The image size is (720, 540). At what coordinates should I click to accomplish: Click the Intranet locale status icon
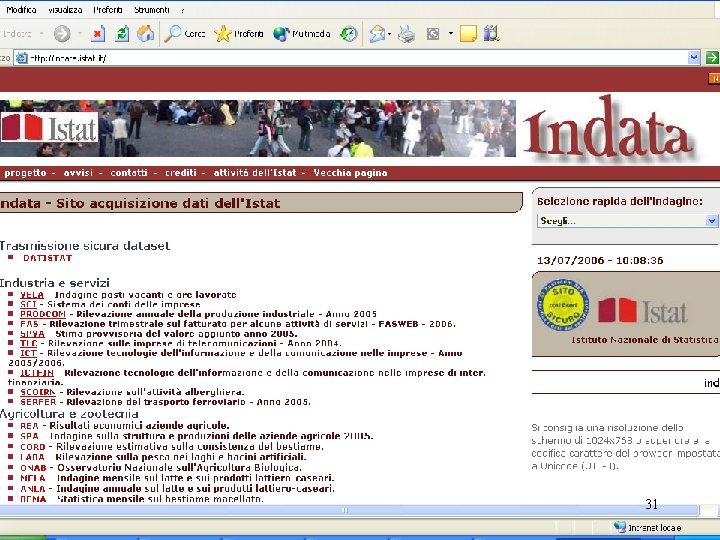click(620, 527)
